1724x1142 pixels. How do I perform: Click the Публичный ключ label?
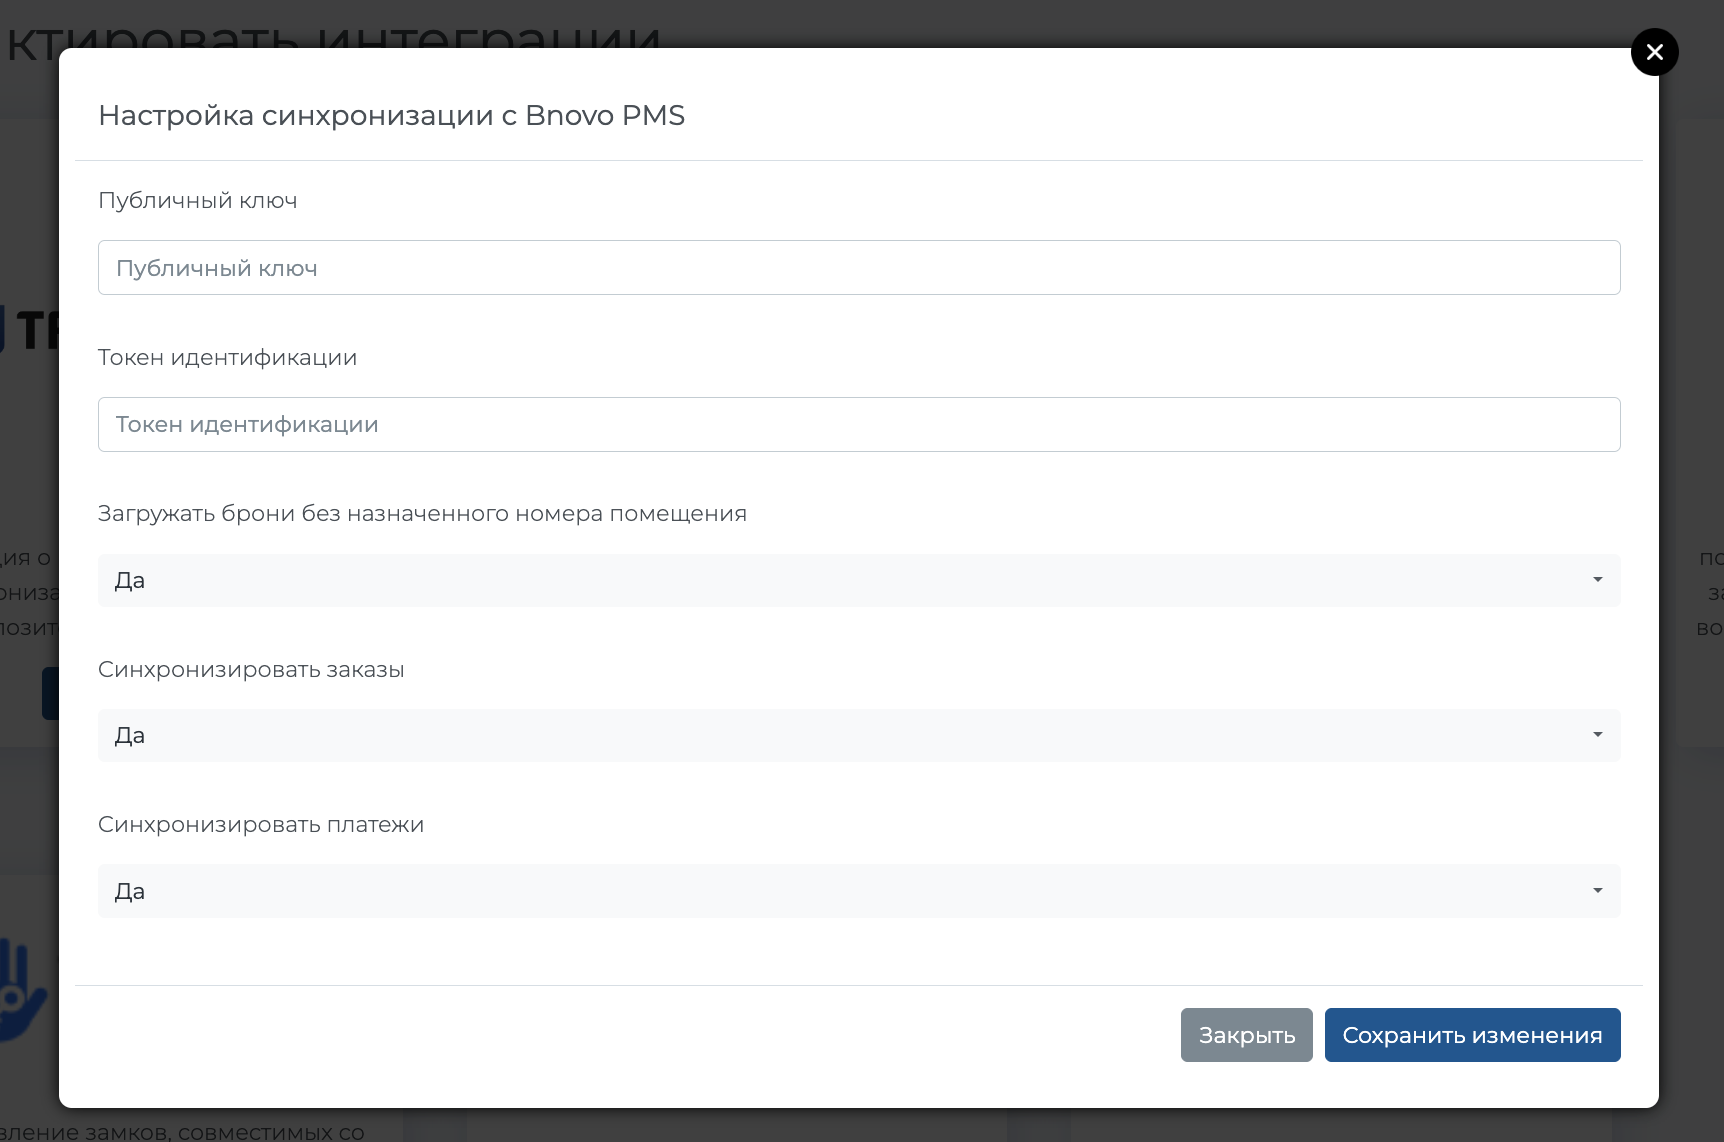click(x=198, y=201)
